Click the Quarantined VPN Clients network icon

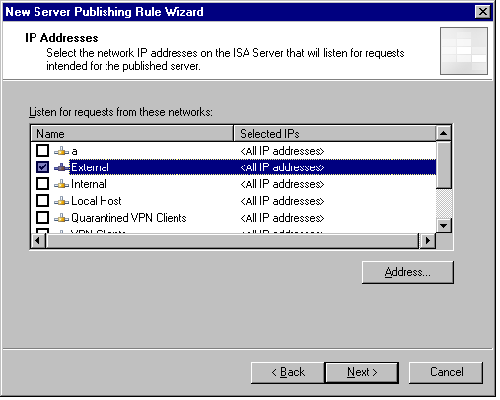[62, 218]
